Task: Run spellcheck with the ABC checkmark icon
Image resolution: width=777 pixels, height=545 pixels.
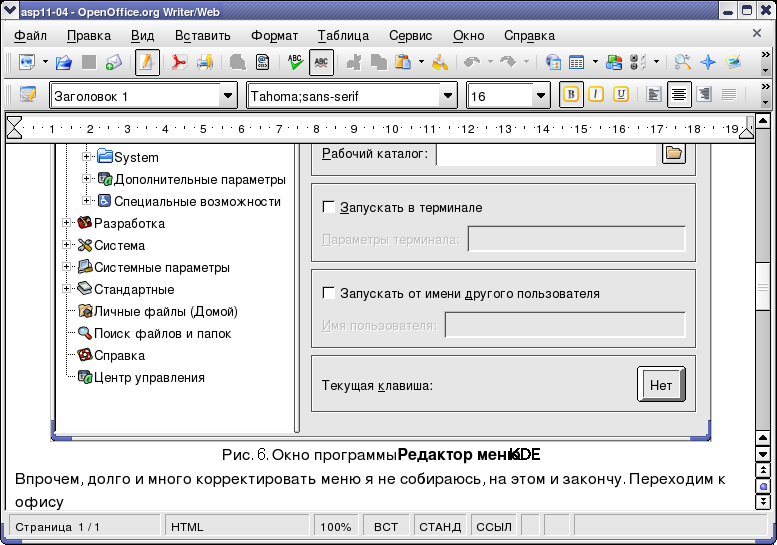Action: coord(295,62)
